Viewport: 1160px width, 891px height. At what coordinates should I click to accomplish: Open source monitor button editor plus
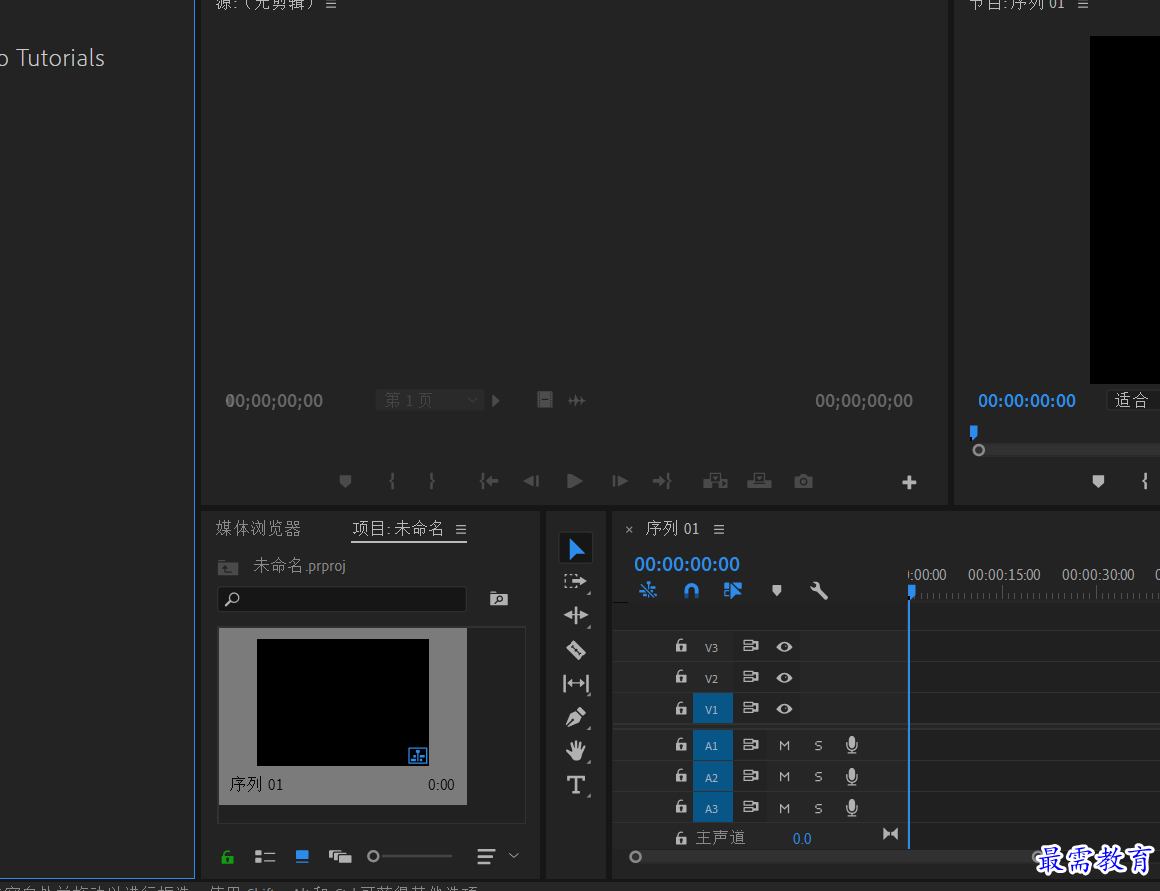click(x=909, y=483)
